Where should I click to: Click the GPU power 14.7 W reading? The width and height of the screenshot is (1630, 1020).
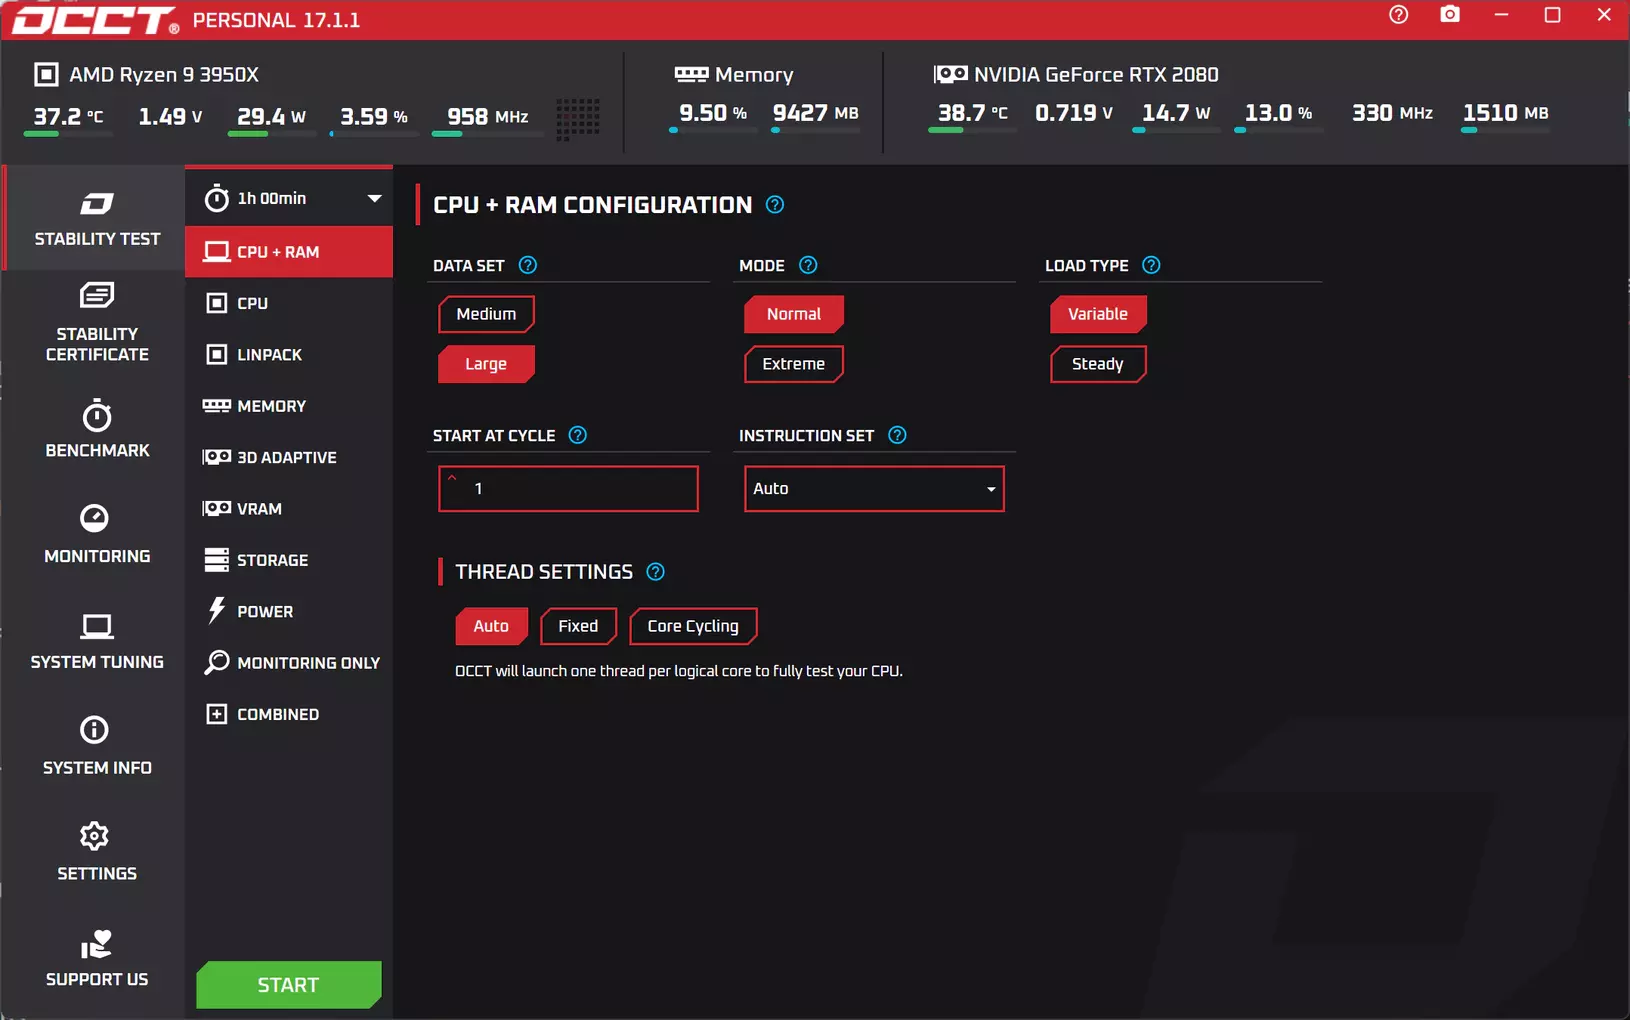[x=1176, y=113]
